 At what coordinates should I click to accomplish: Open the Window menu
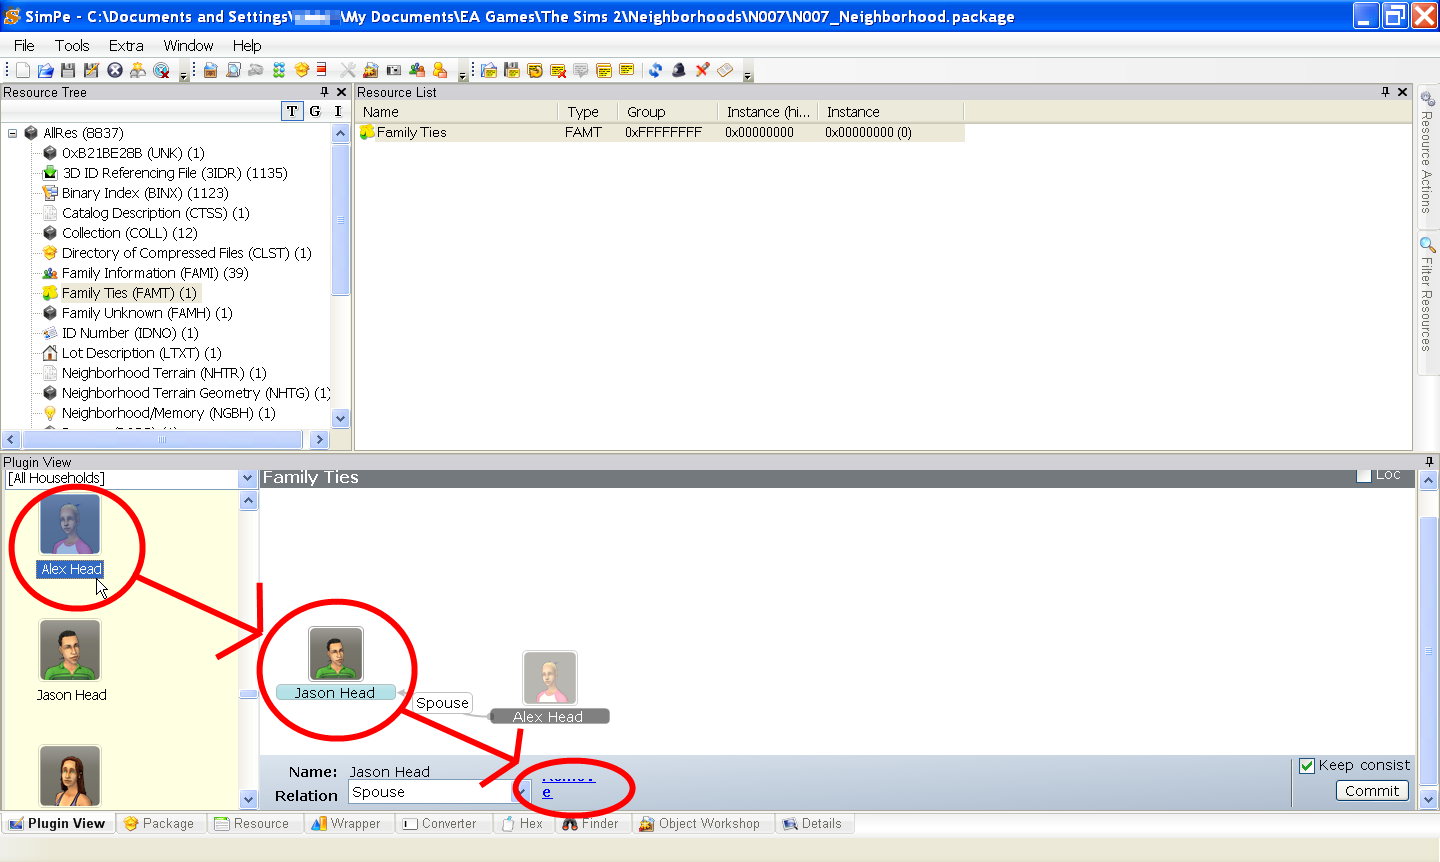(x=188, y=45)
